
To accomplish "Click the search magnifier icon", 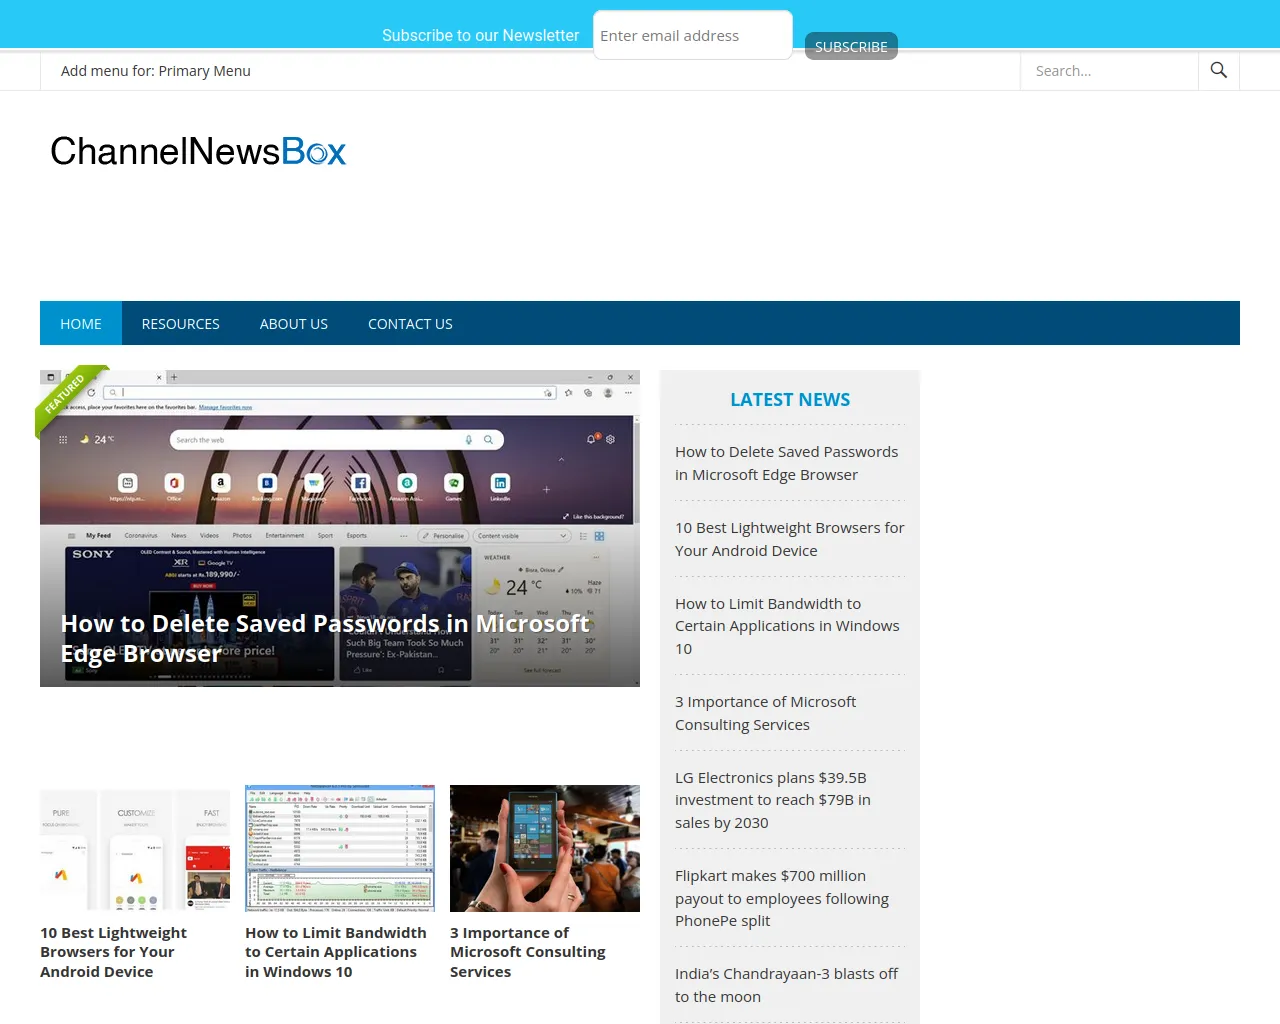I will (1218, 70).
